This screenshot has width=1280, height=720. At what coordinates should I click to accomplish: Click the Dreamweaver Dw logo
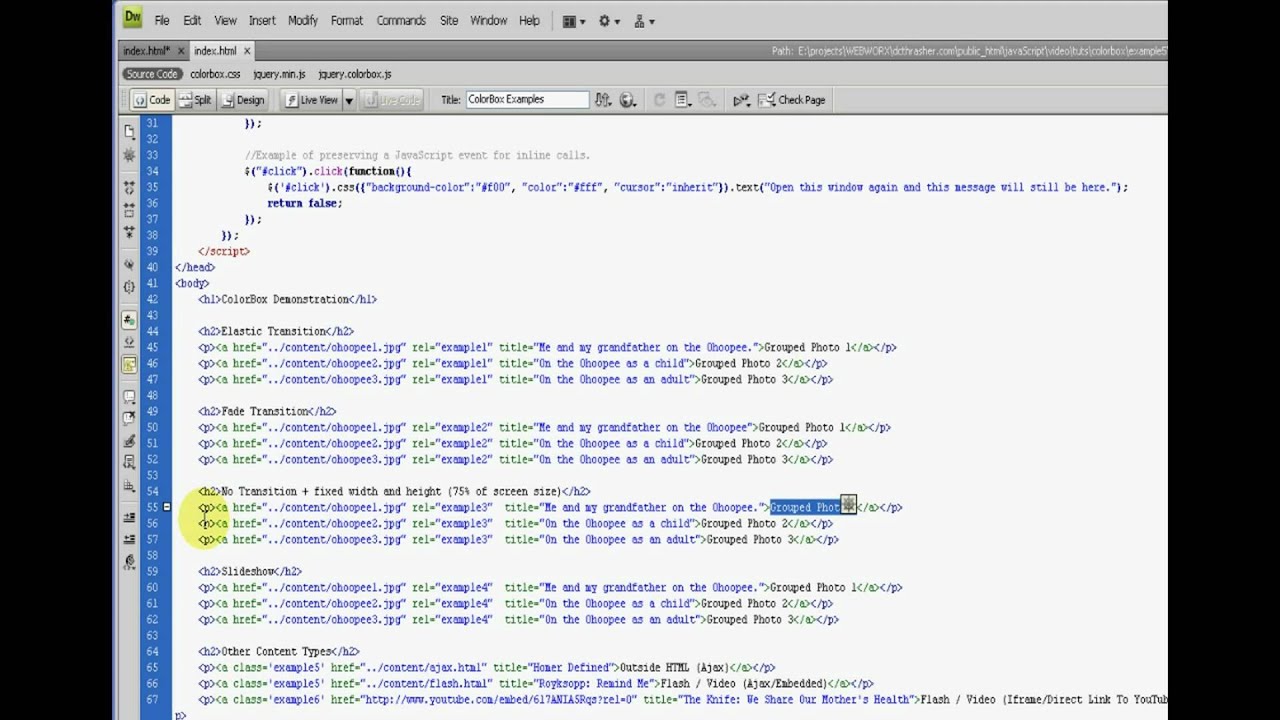(132, 18)
